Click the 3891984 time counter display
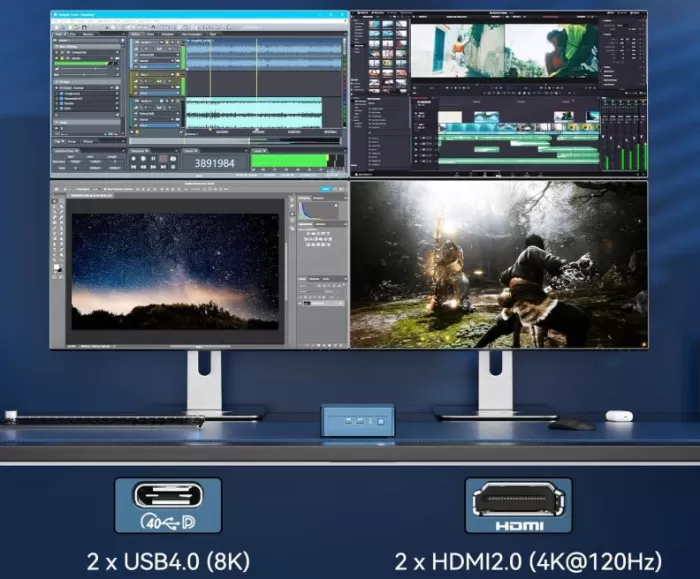This screenshot has width=700, height=579. tap(214, 163)
